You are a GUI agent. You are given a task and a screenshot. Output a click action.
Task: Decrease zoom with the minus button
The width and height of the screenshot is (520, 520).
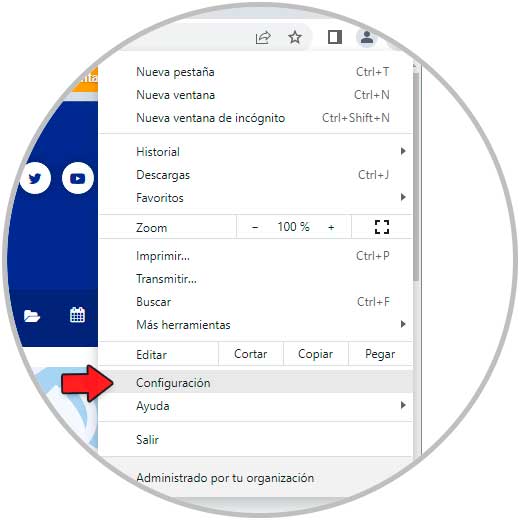click(x=255, y=227)
